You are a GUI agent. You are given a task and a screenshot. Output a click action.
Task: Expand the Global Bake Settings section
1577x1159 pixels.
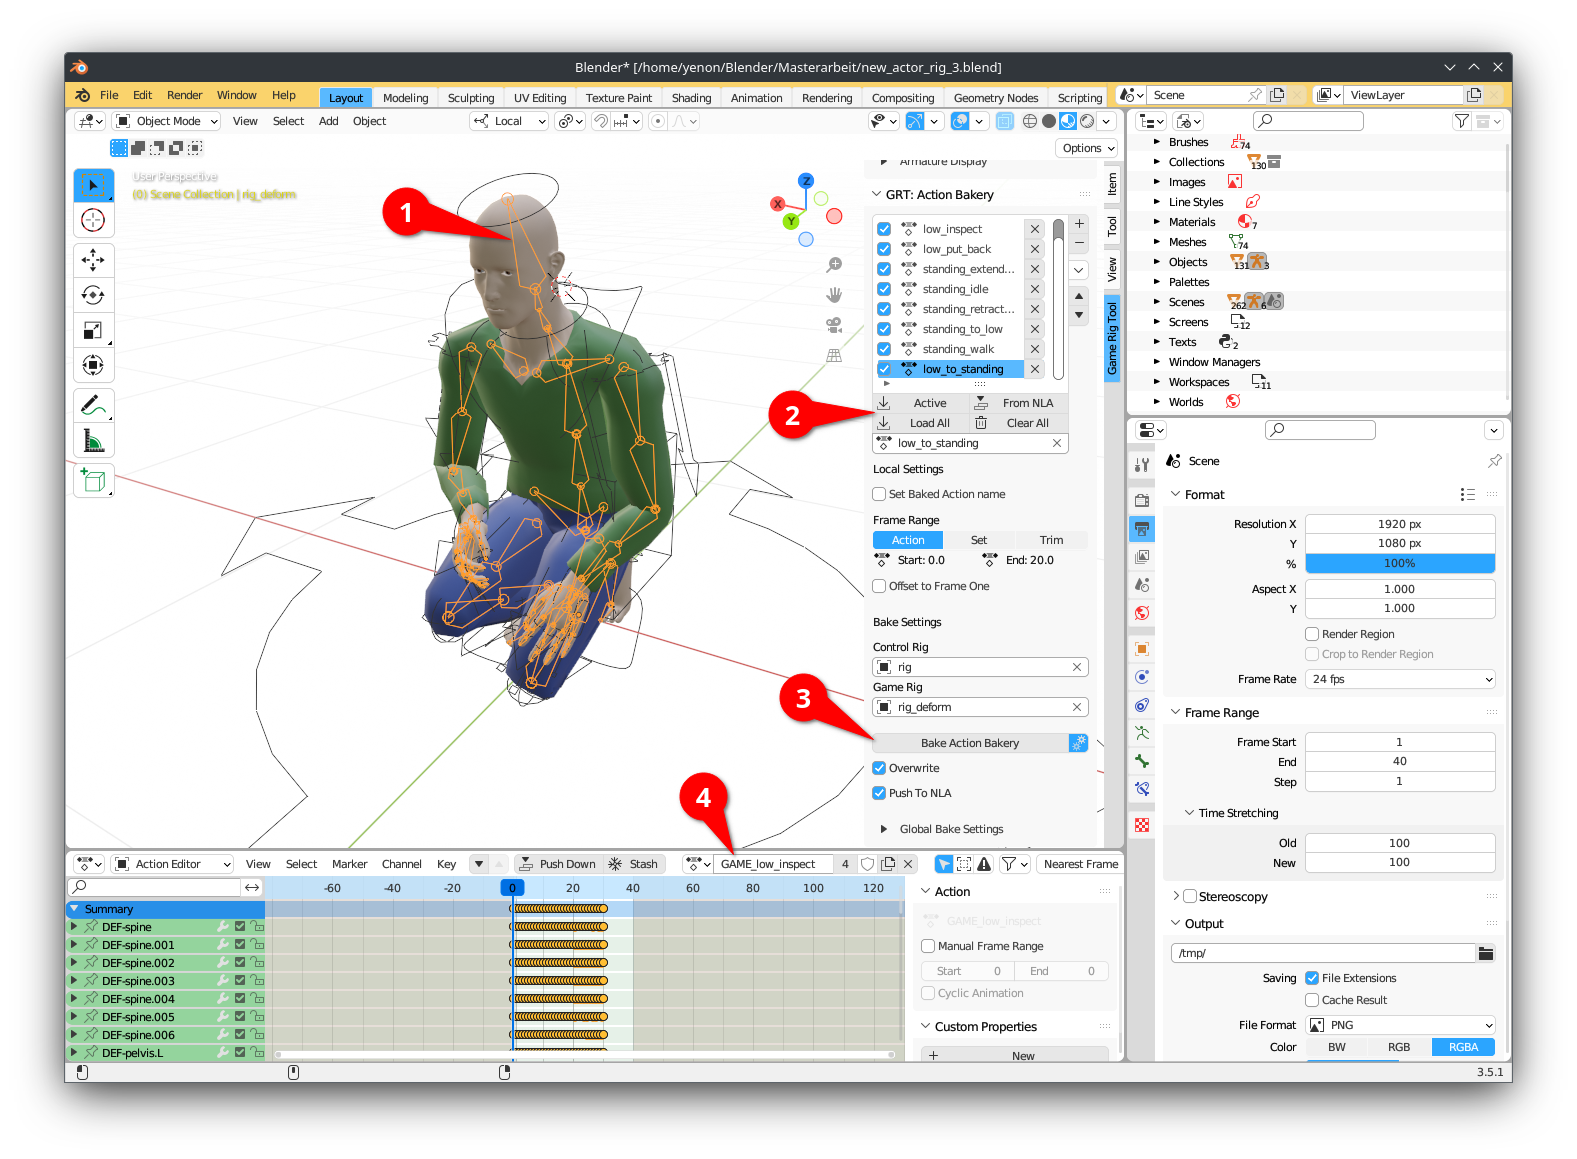(884, 829)
